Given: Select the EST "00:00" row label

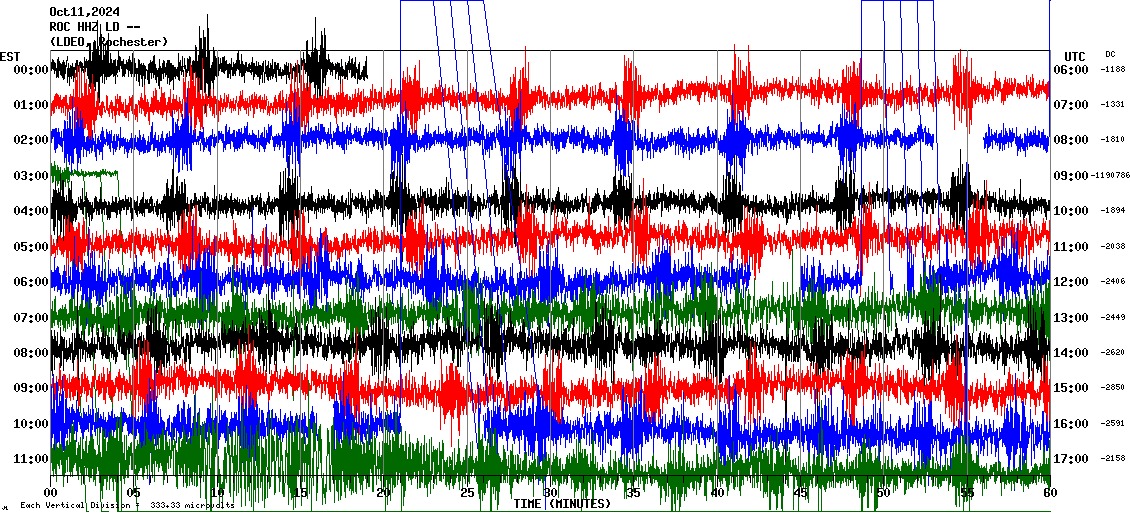Looking at the screenshot, I should 30,70.
